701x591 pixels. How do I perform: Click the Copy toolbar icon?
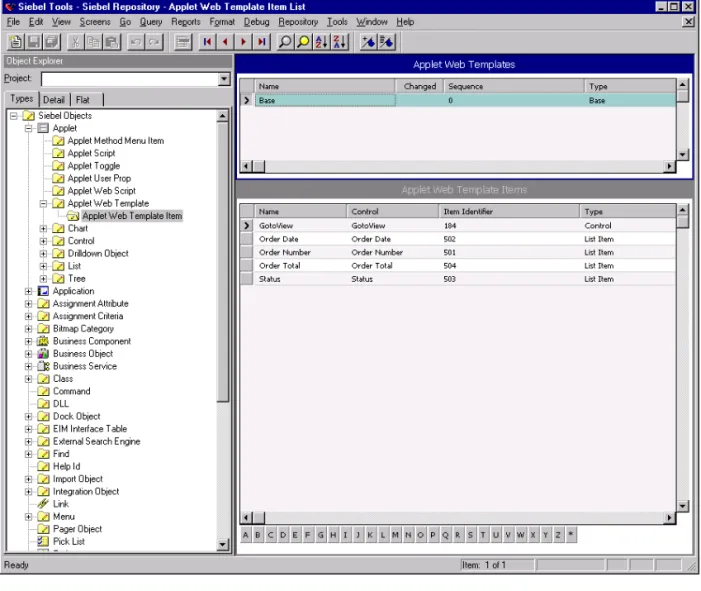pyautogui.click(x=93, y=42)
